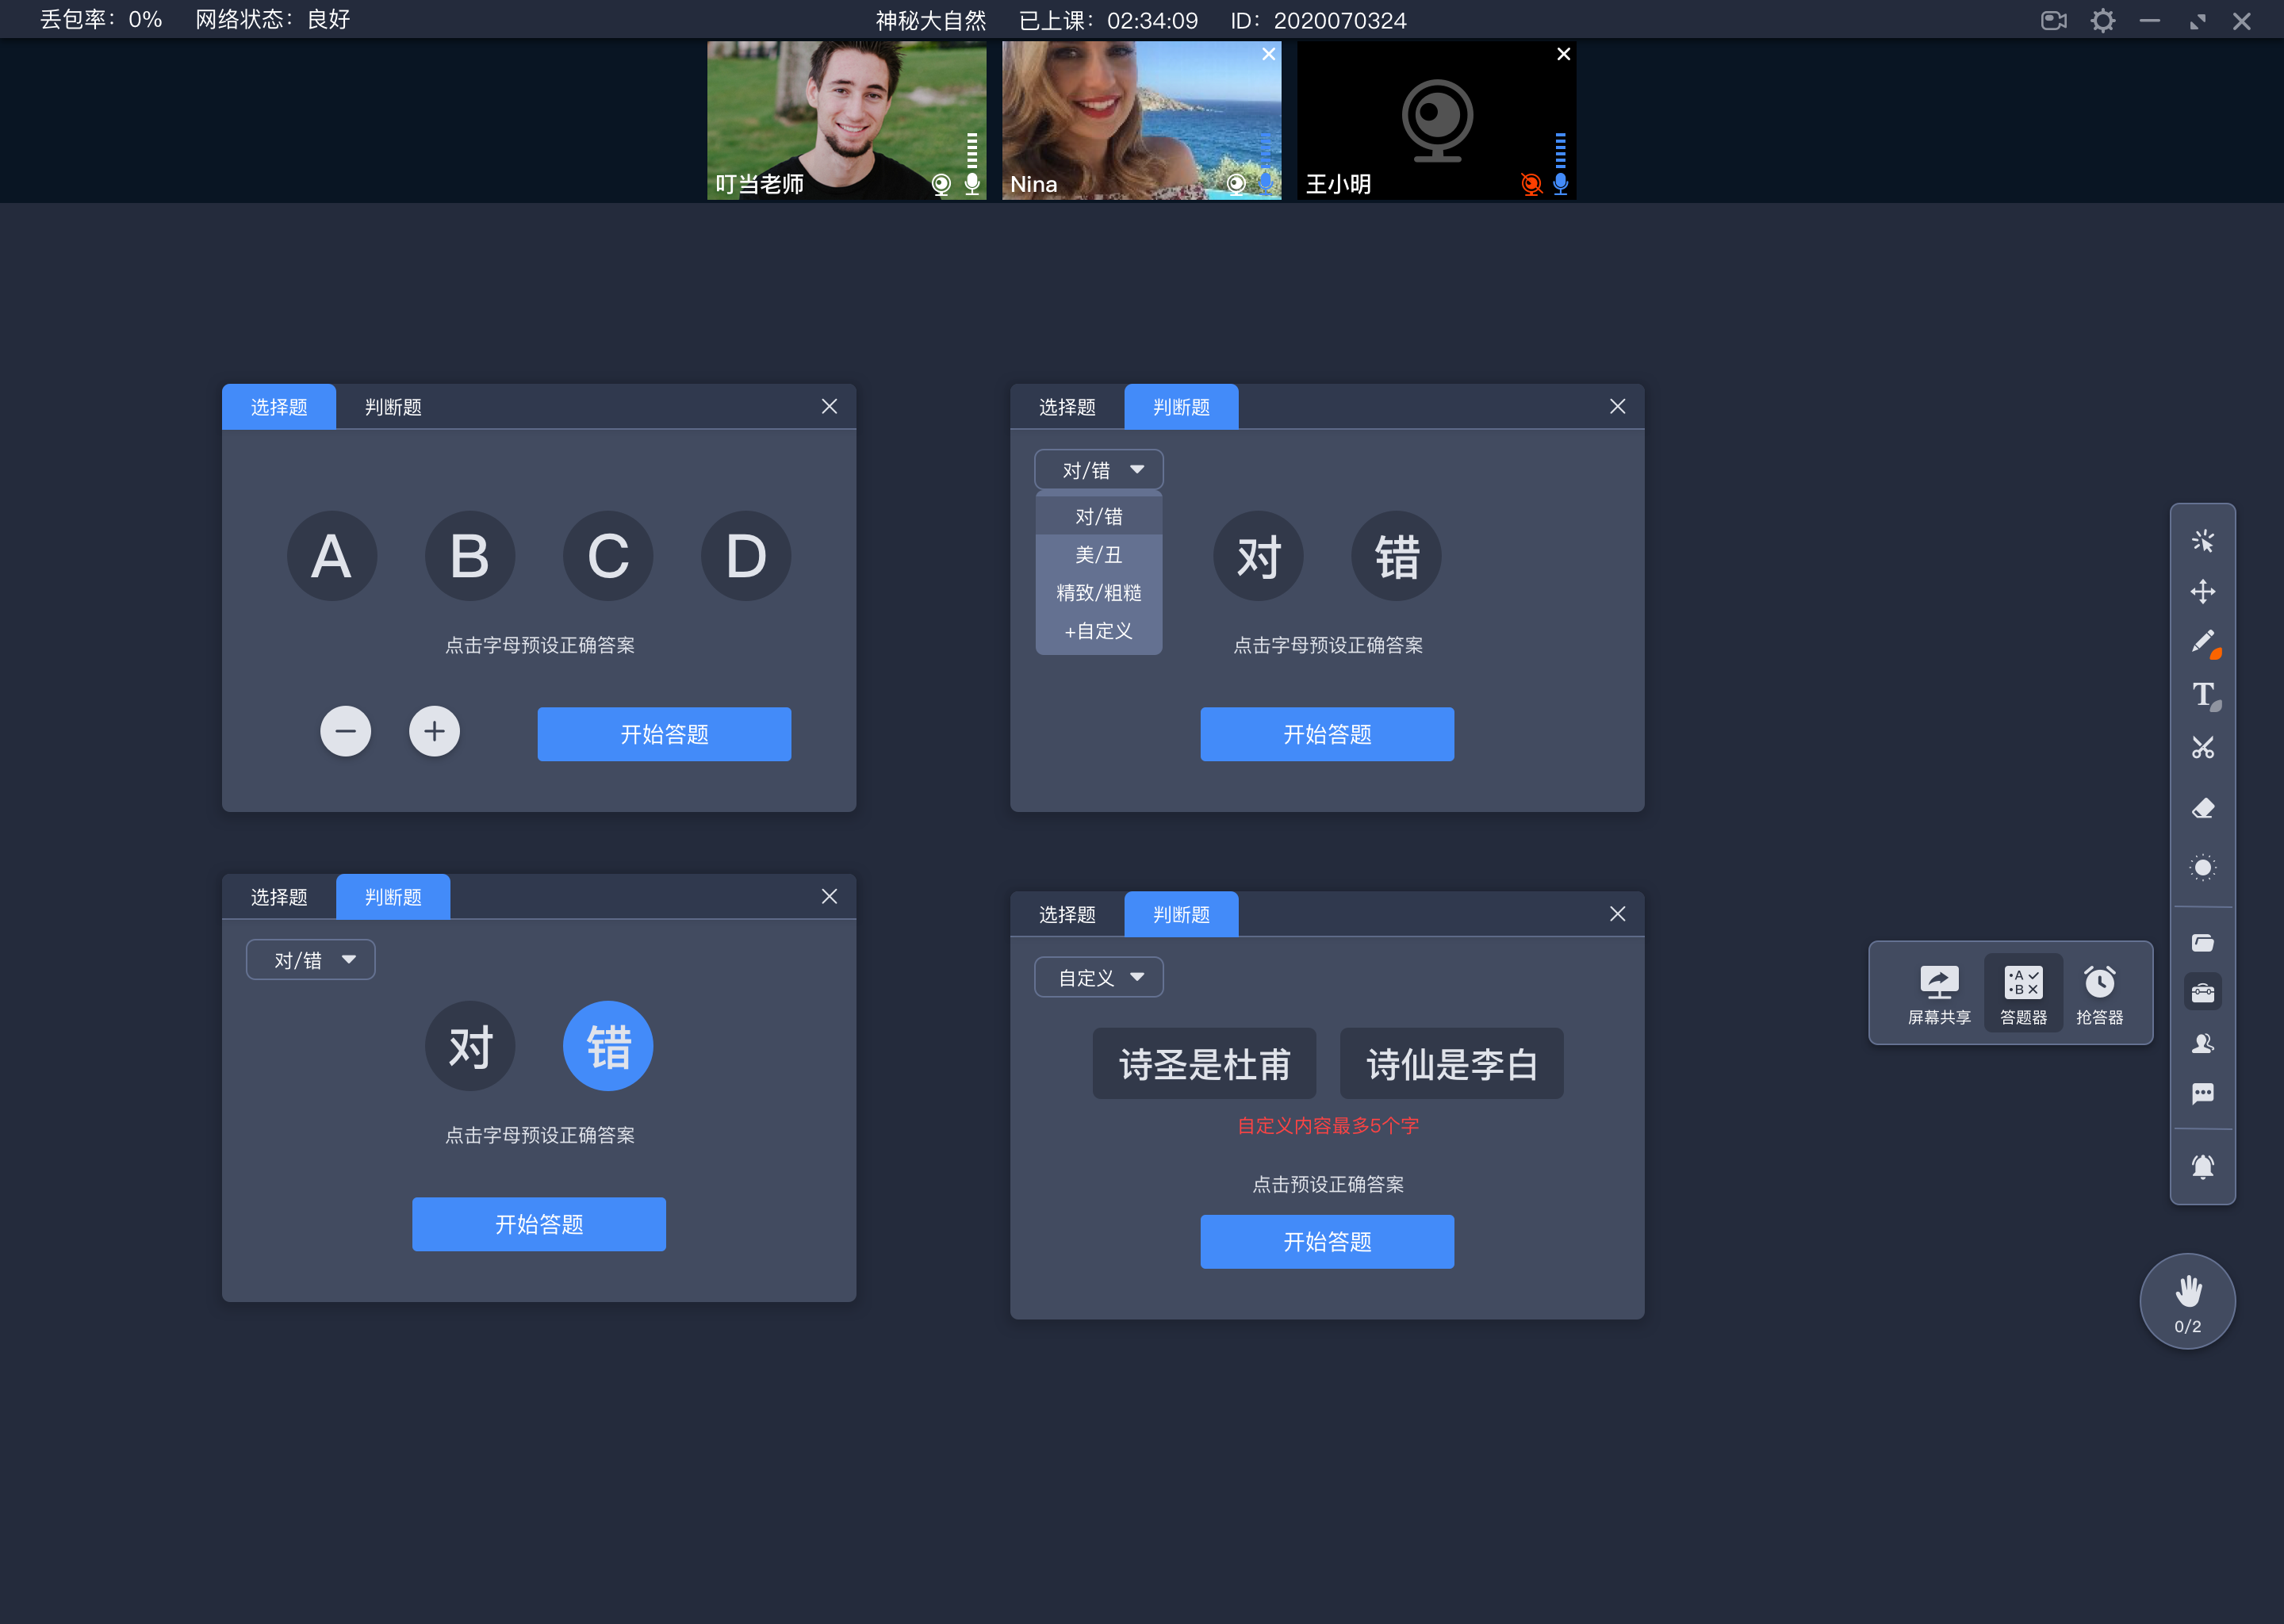Viewport: 2284px width, 1624px height.
Task: Click 开始答题 button in bottom-left panel
Action: pyautogui.click(x=539, y=1224)
